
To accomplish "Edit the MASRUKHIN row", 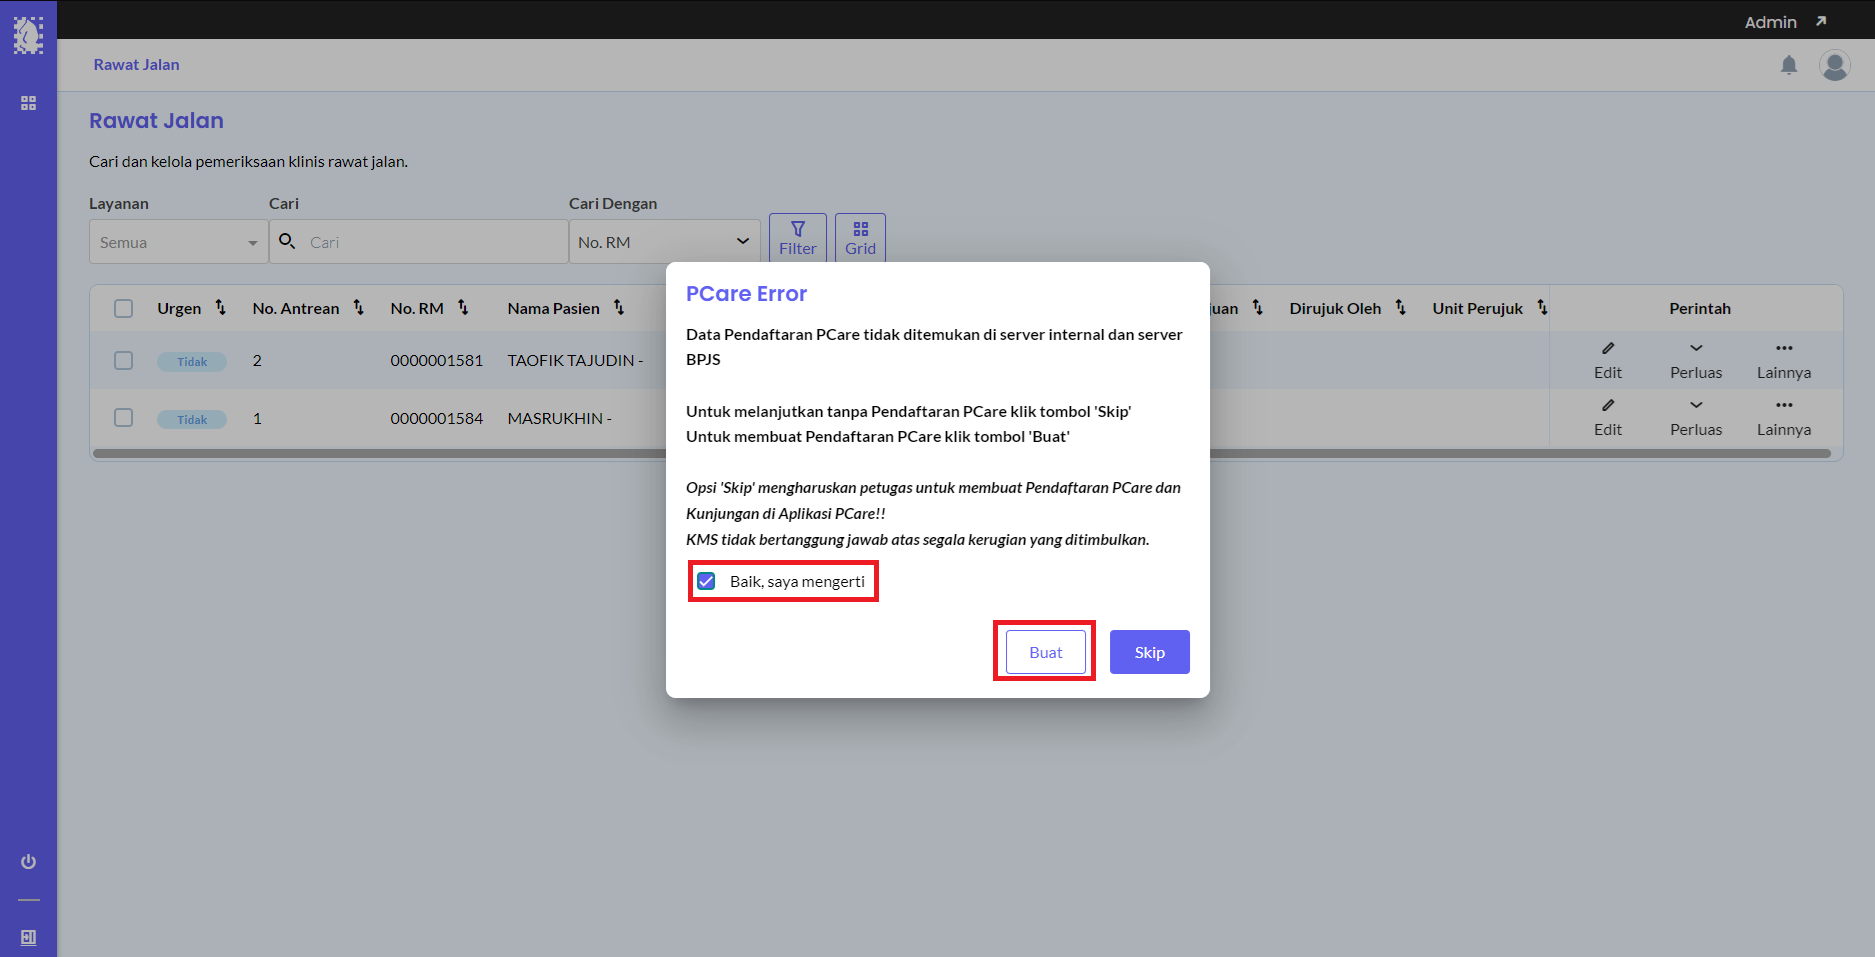I will click(1608, 418).
